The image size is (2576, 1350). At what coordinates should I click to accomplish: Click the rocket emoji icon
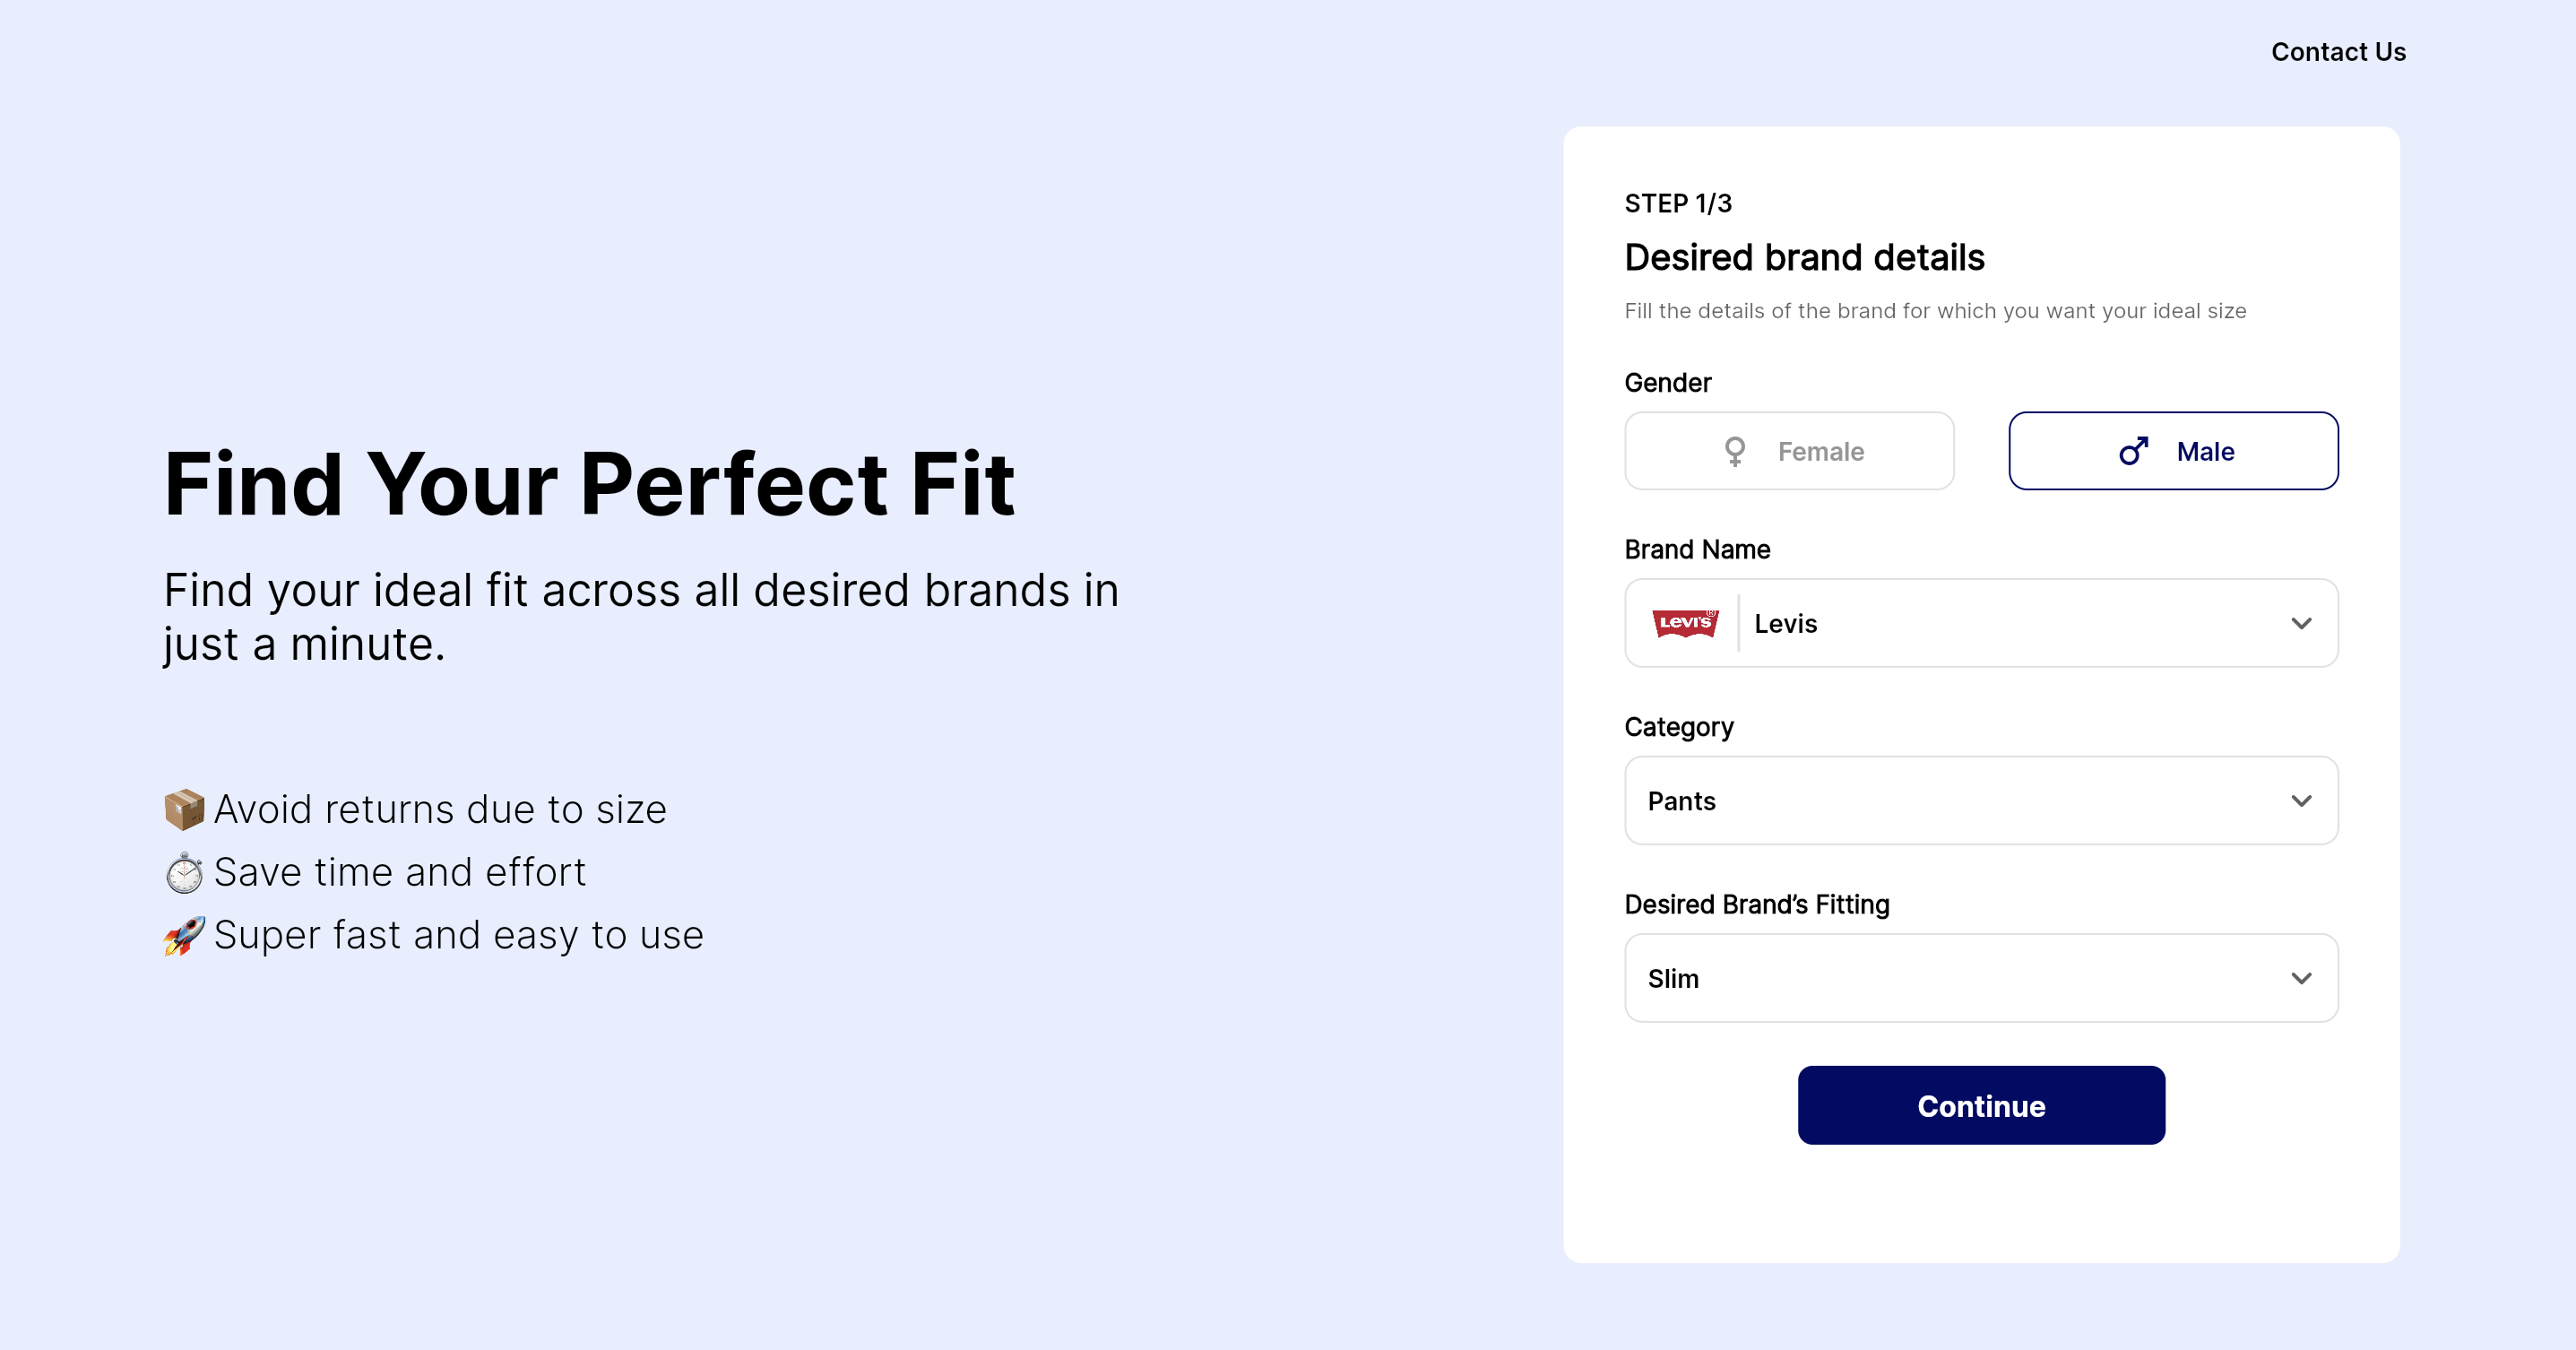pyautogui.click(x=184, y=936)
